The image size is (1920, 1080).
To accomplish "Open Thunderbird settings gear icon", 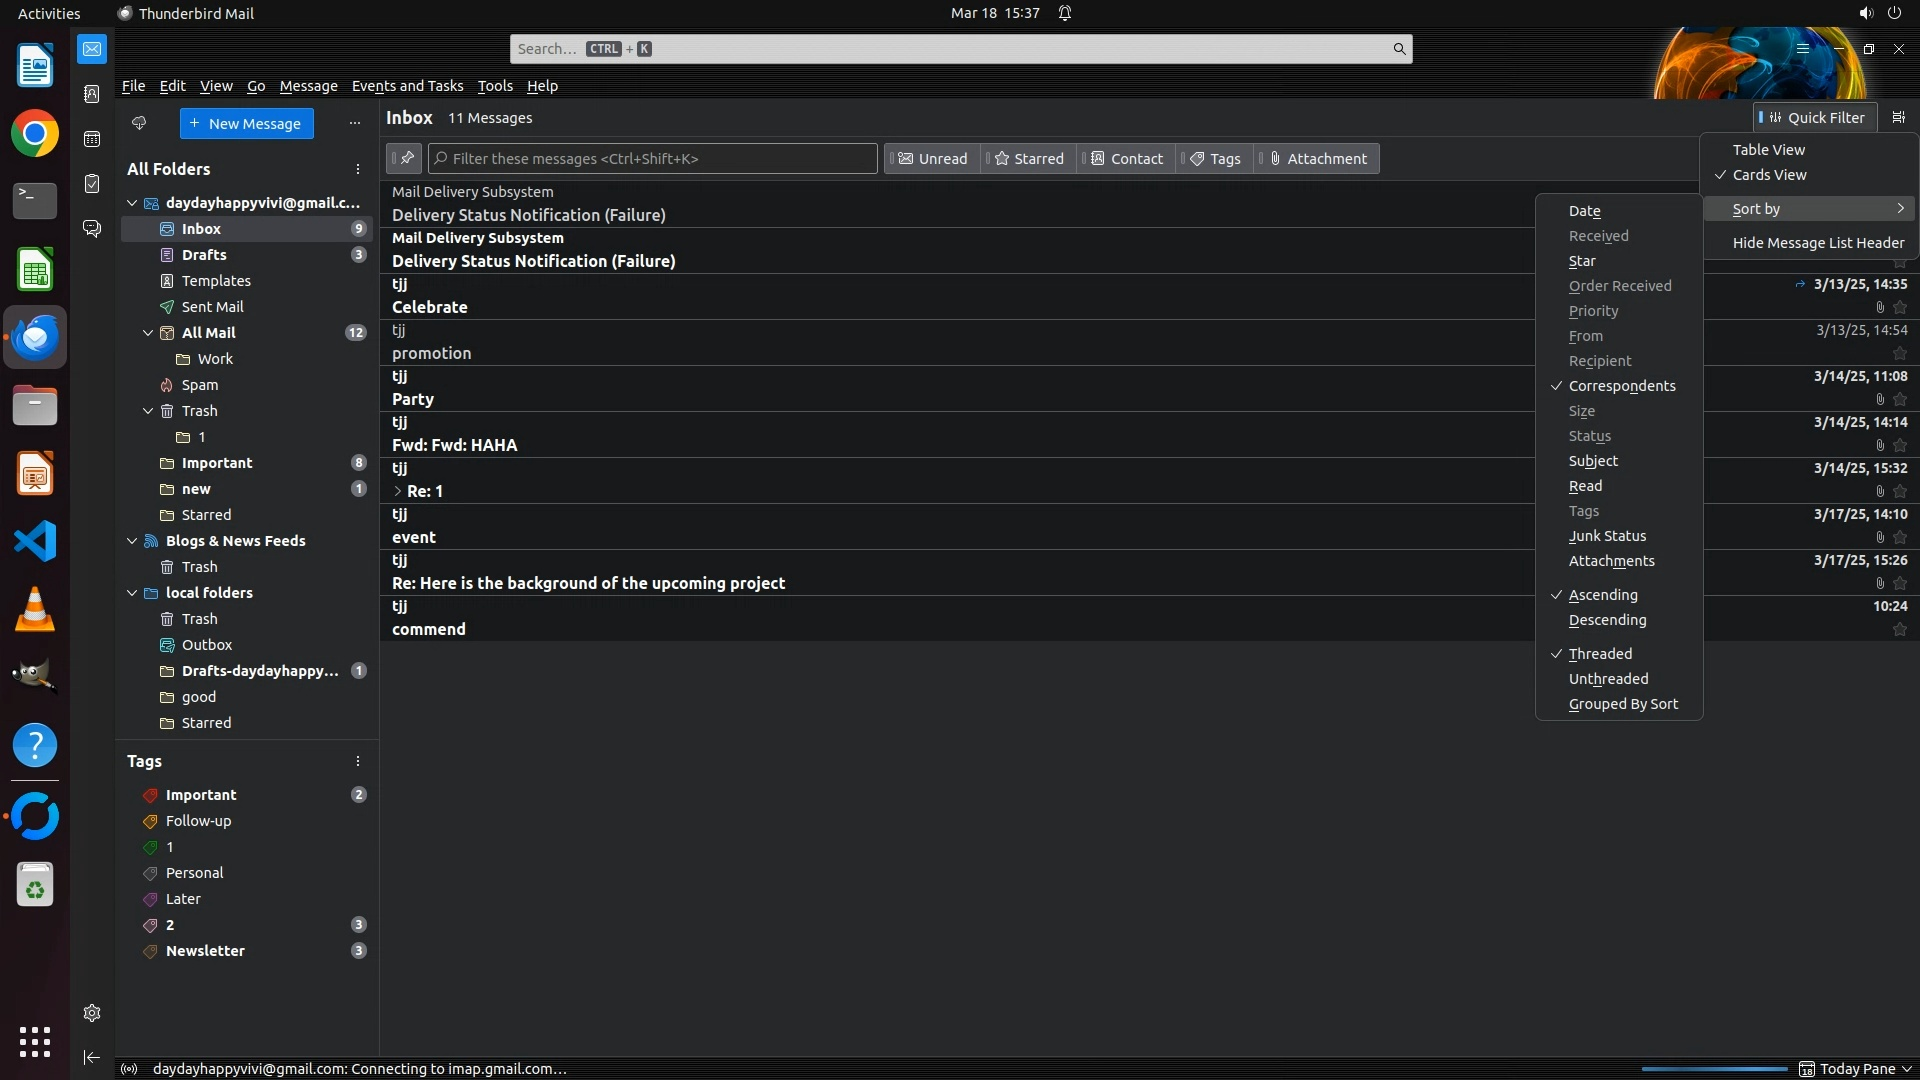I will click(92, 1013).
